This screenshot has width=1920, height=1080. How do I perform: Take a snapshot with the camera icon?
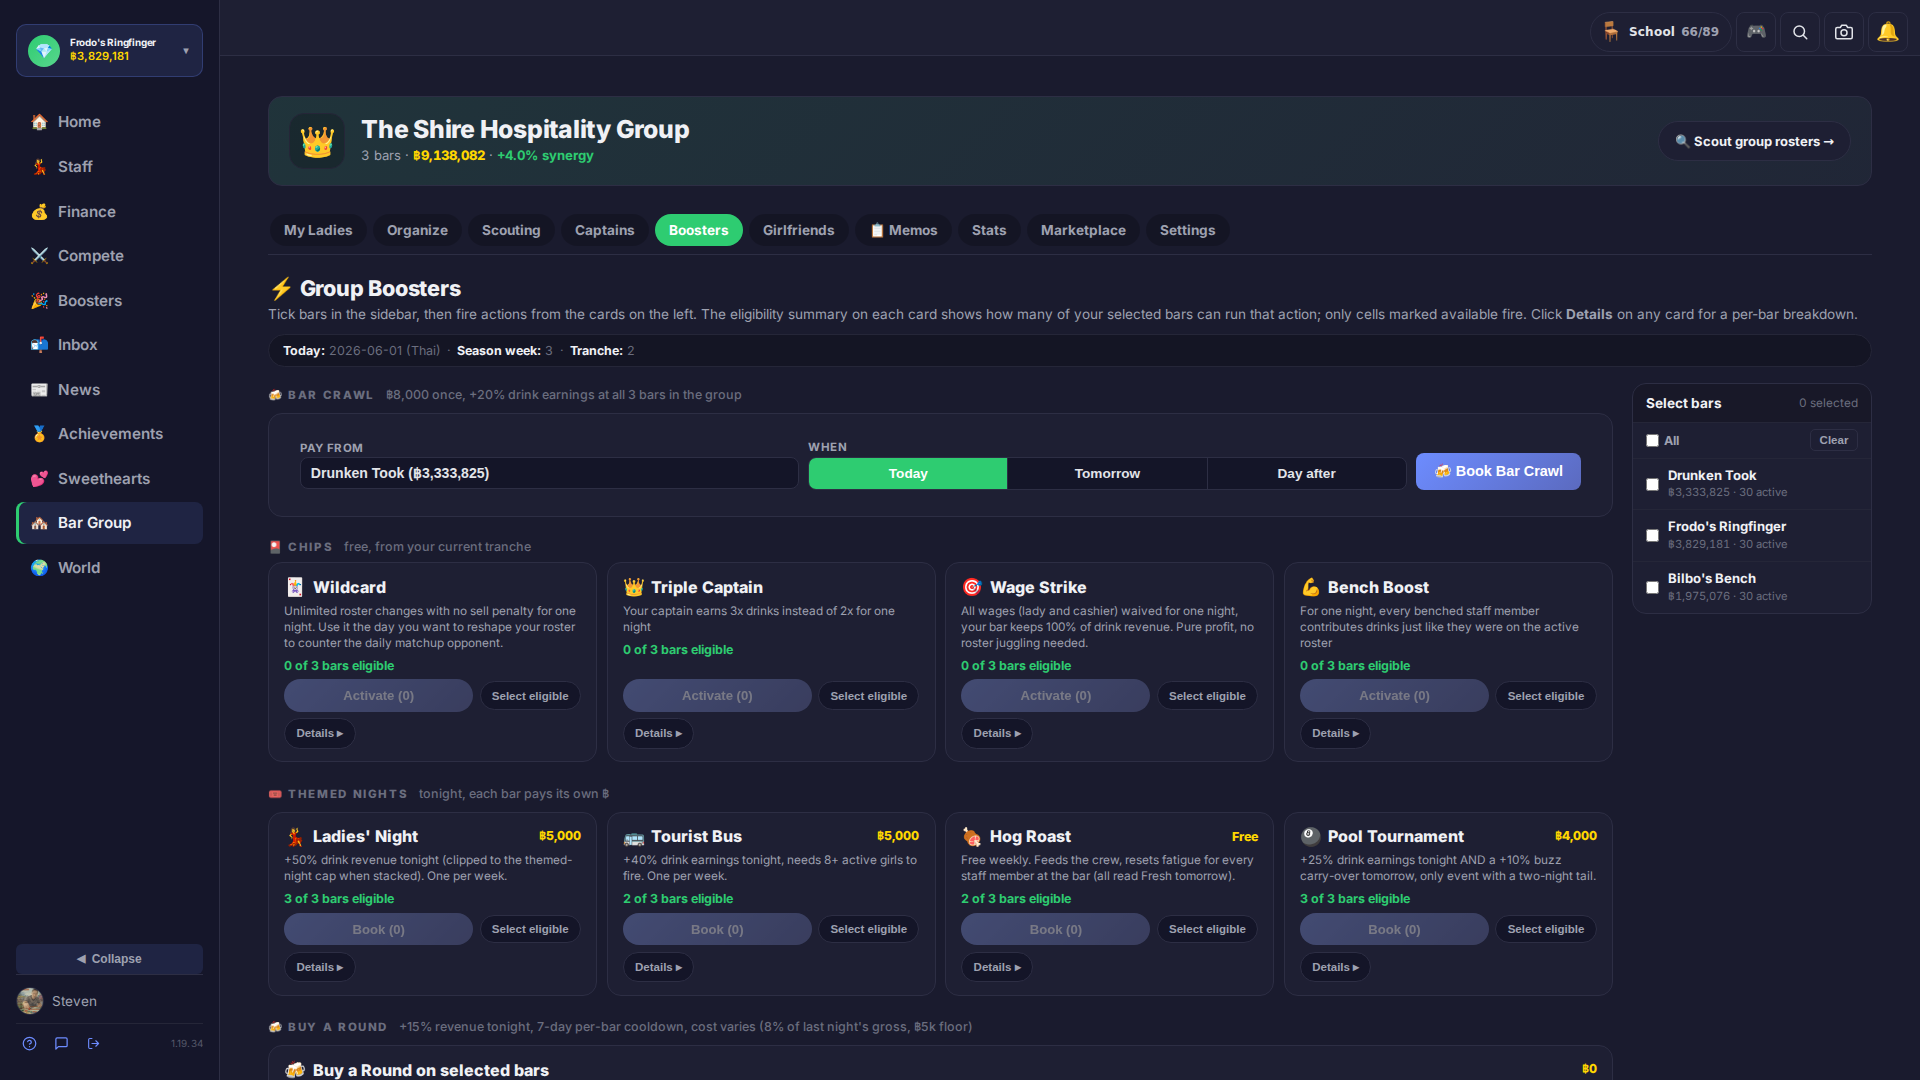click(1844, 32)
